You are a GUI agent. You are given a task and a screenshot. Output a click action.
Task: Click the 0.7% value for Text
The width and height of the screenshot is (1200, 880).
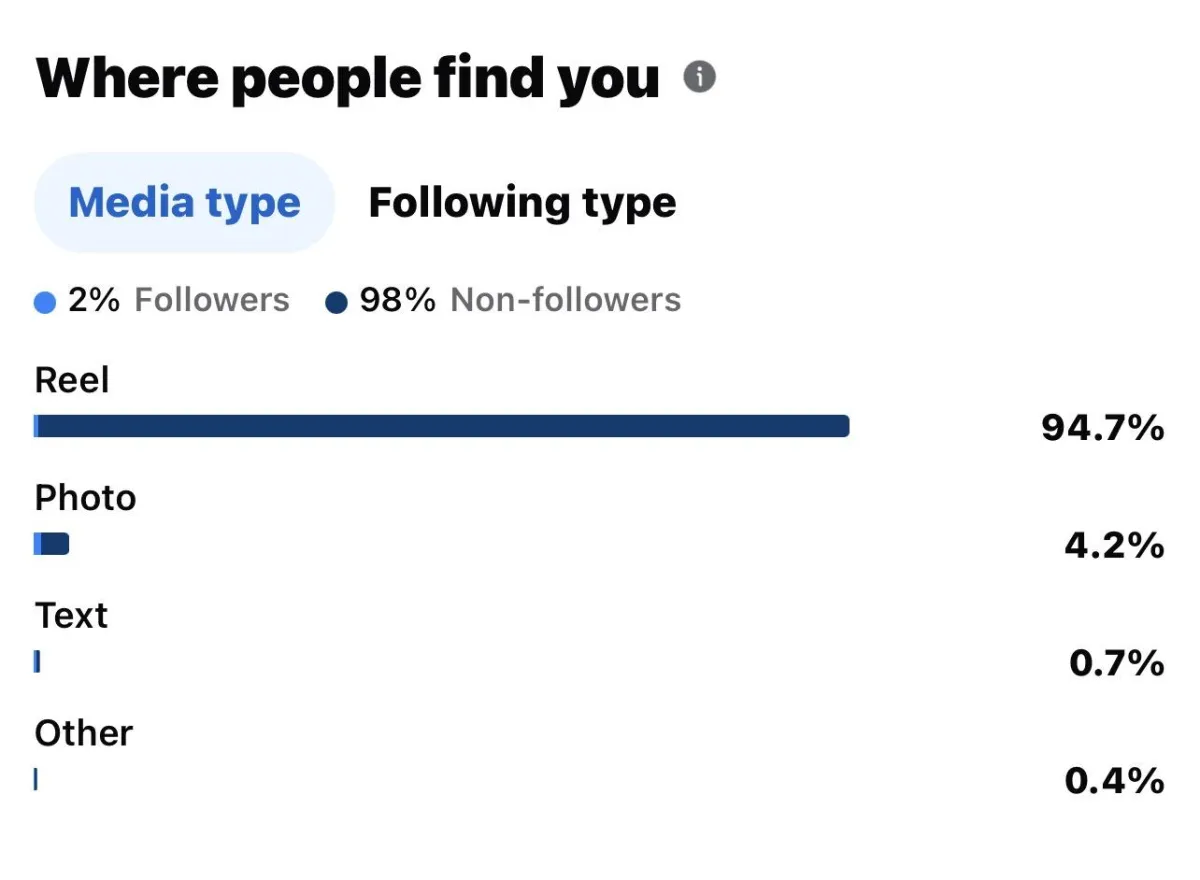coord(1116,662)
